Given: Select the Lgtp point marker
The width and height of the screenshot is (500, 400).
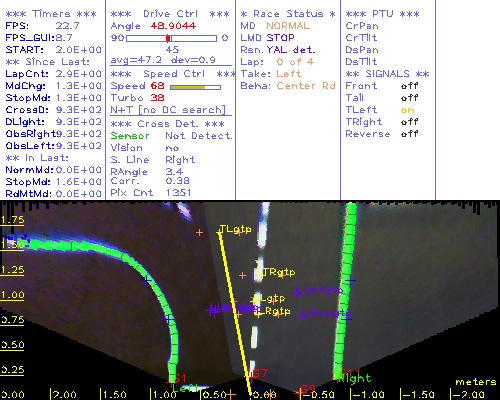Looking at the screenshot, I should click(272, 298).
